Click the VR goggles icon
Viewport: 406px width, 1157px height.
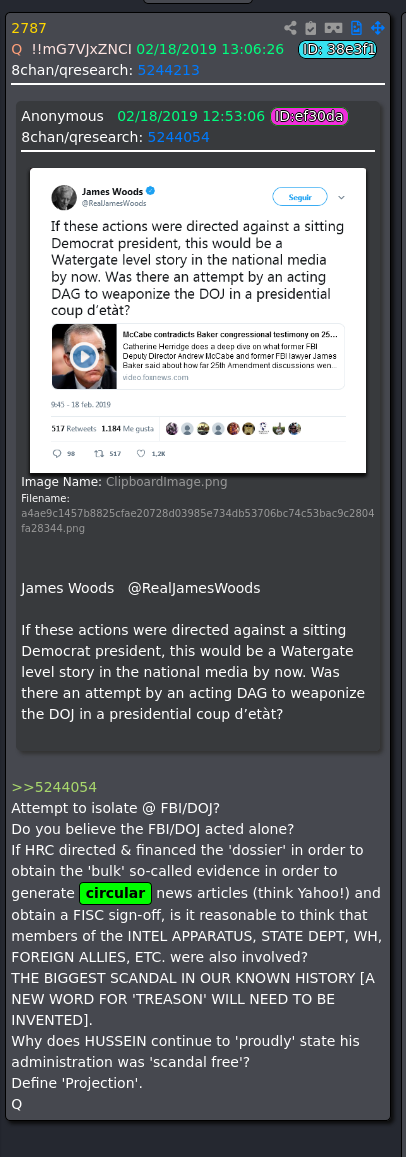coord(334,28)
